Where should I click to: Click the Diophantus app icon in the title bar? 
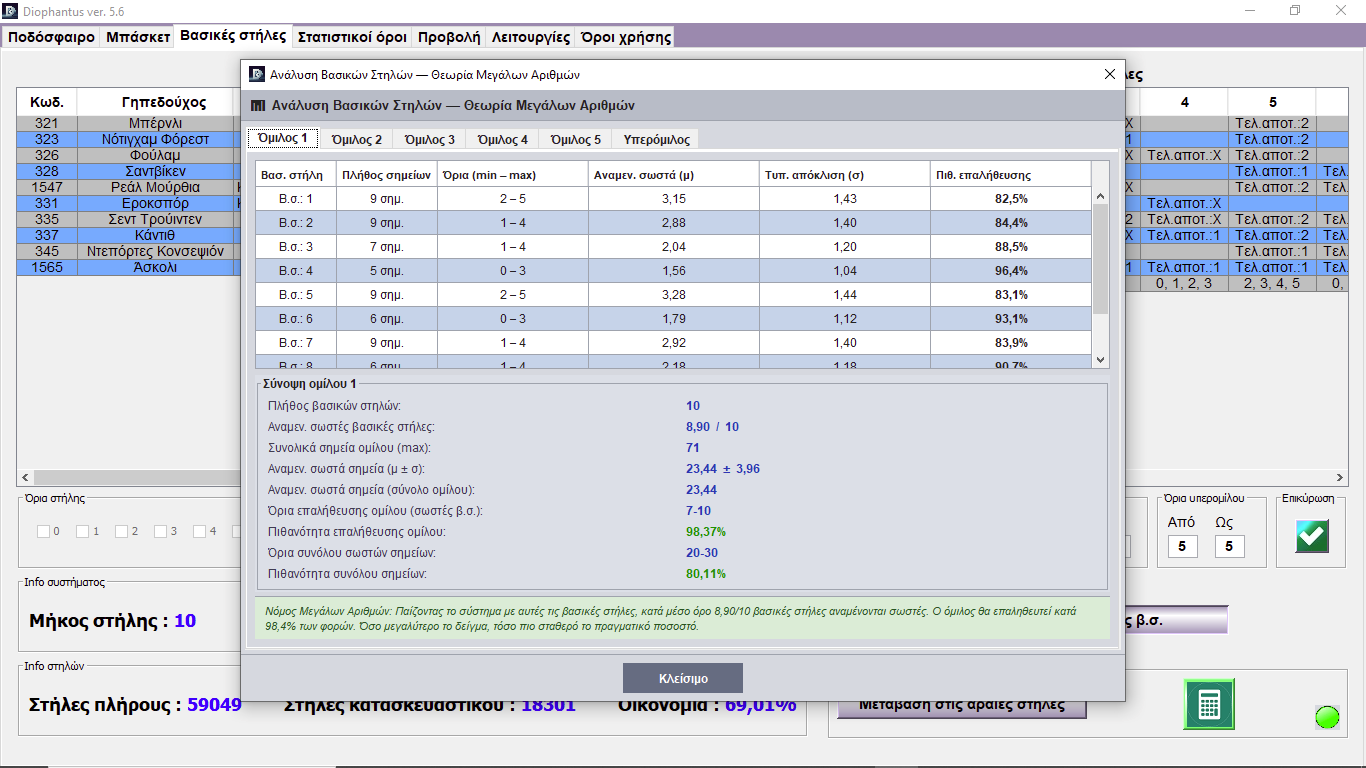point(11,10)
